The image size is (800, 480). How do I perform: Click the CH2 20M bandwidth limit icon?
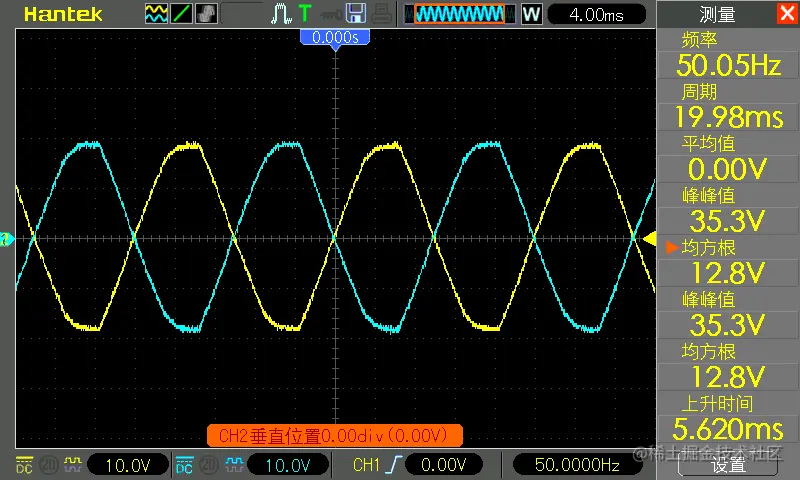point(209,465)
